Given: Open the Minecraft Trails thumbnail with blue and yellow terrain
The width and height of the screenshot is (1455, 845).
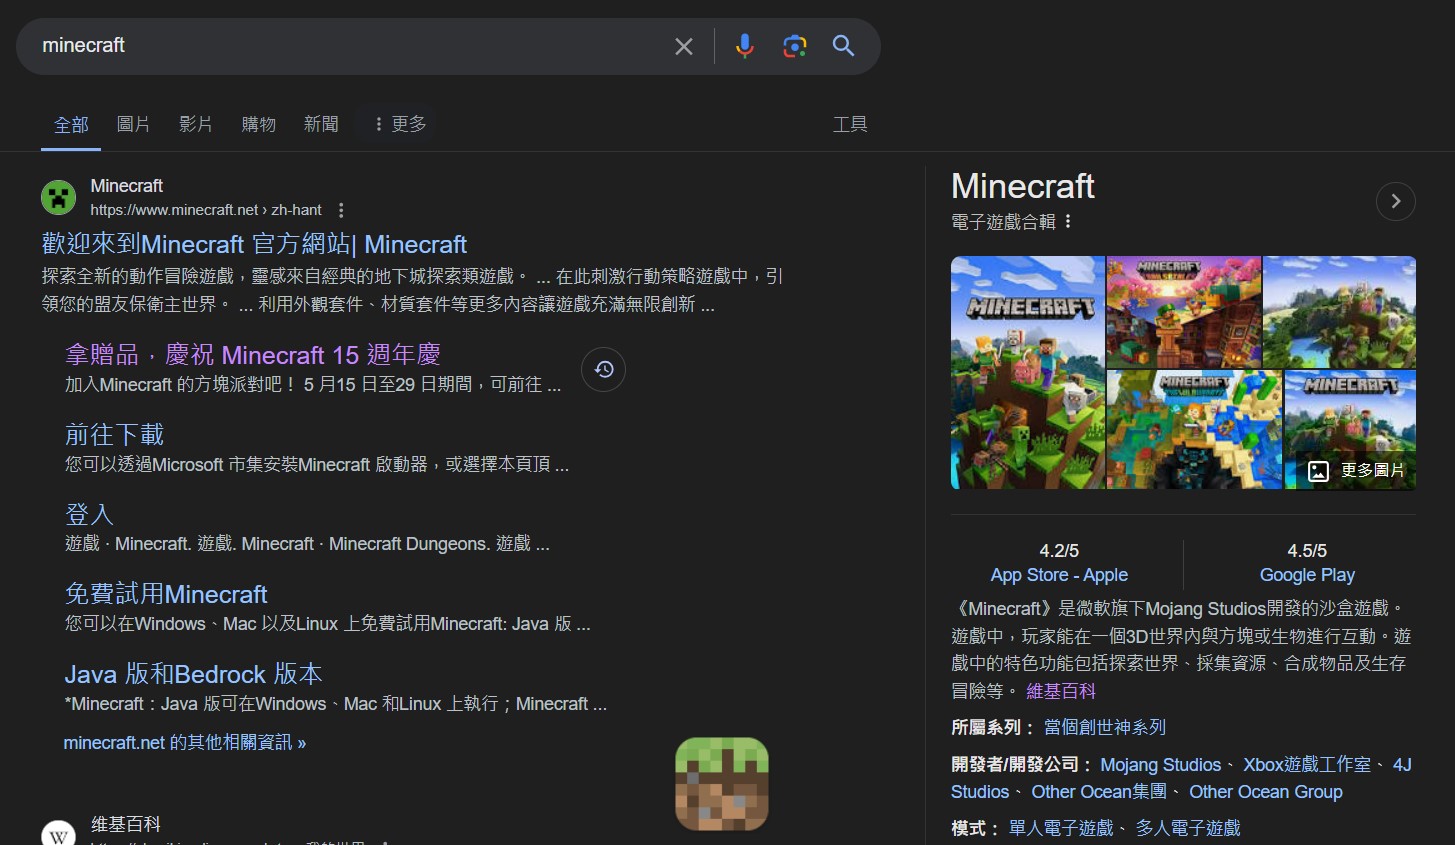Looking at the screenshot, I should point(1194,429).
